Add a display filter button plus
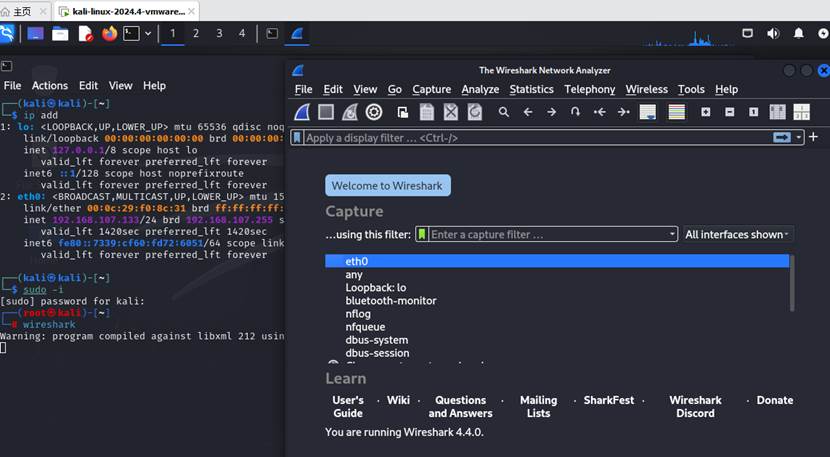This screenshot has width=830, height=457. 814,137
